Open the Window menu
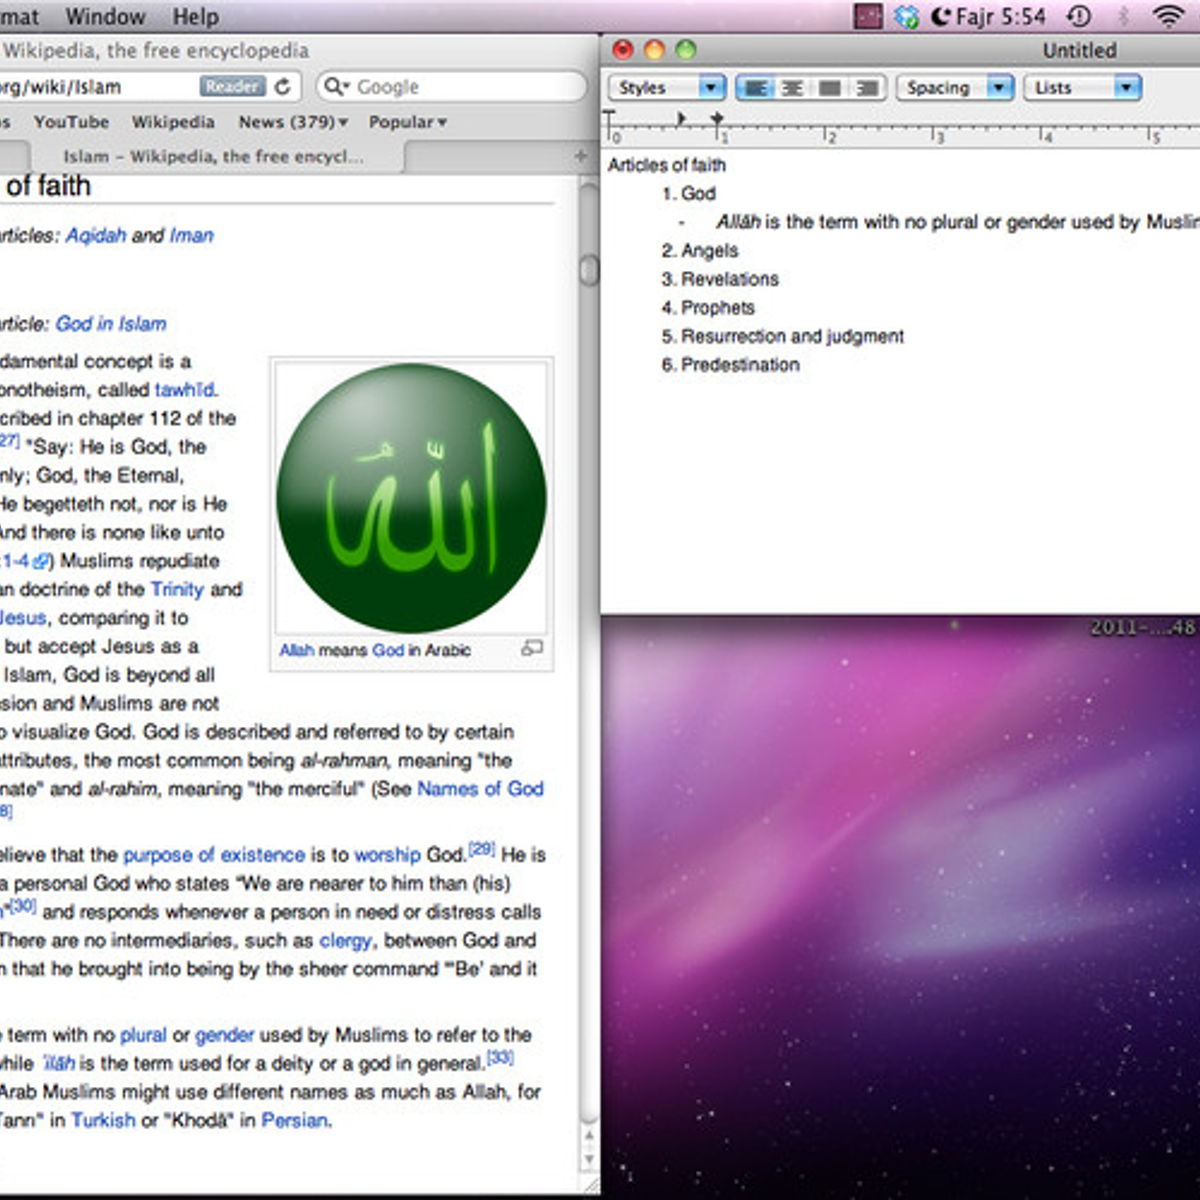 click(105, 16)
